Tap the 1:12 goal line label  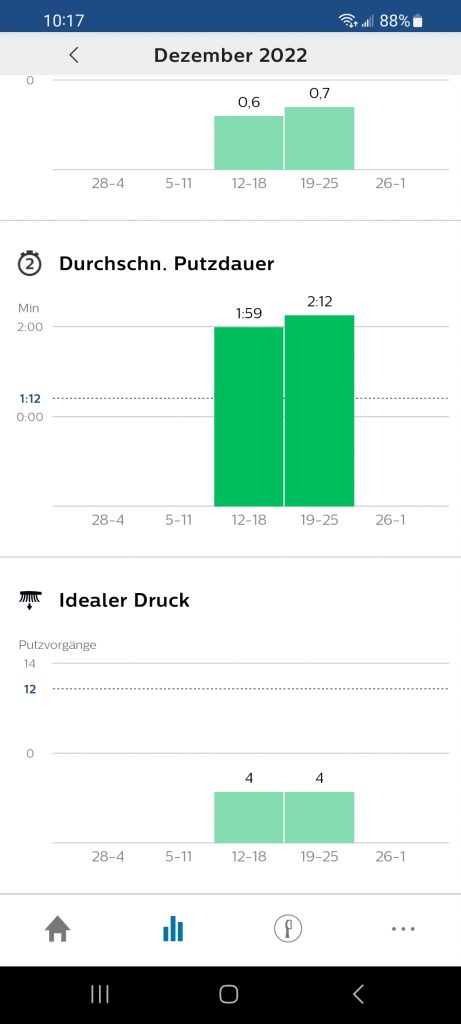pyautogui.click(x=31, y=398)
